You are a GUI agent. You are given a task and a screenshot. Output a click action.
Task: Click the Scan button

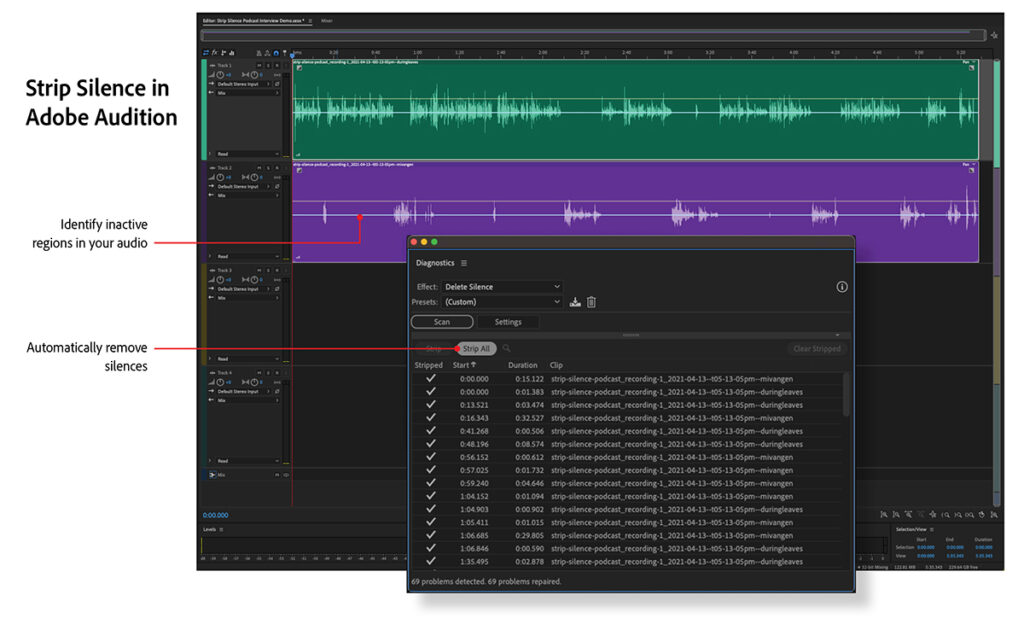pos(442,322)
